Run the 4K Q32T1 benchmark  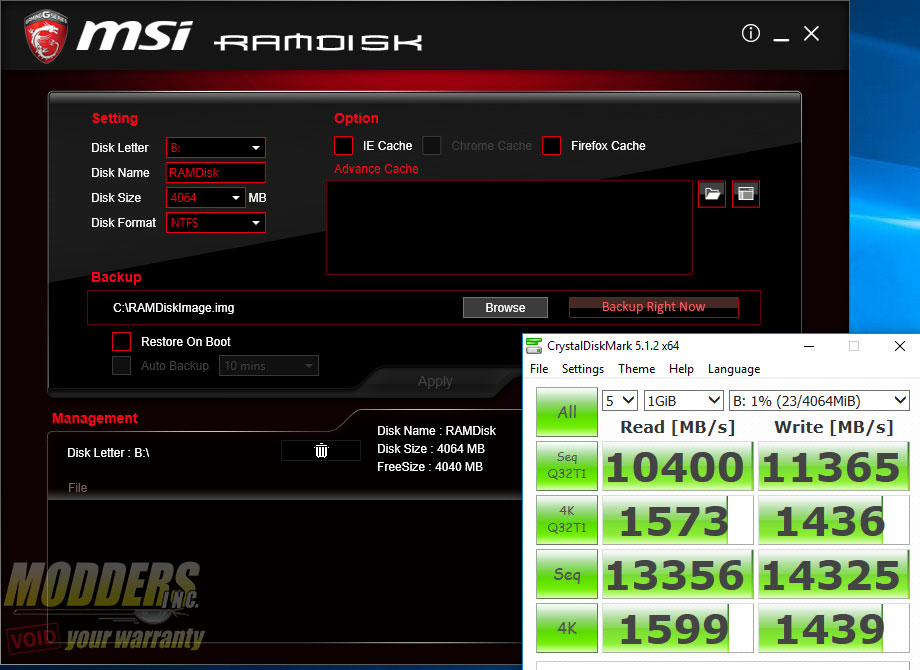point(567,520)
